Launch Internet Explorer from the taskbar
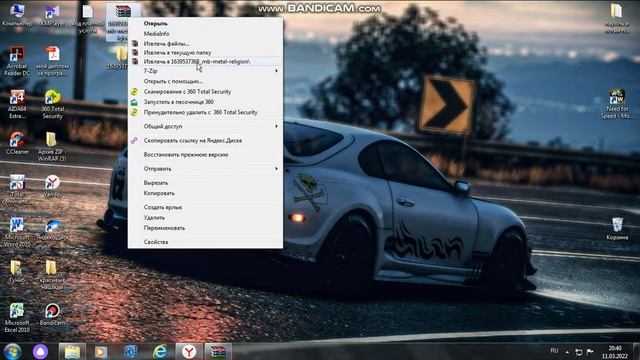 click(160, 351)
